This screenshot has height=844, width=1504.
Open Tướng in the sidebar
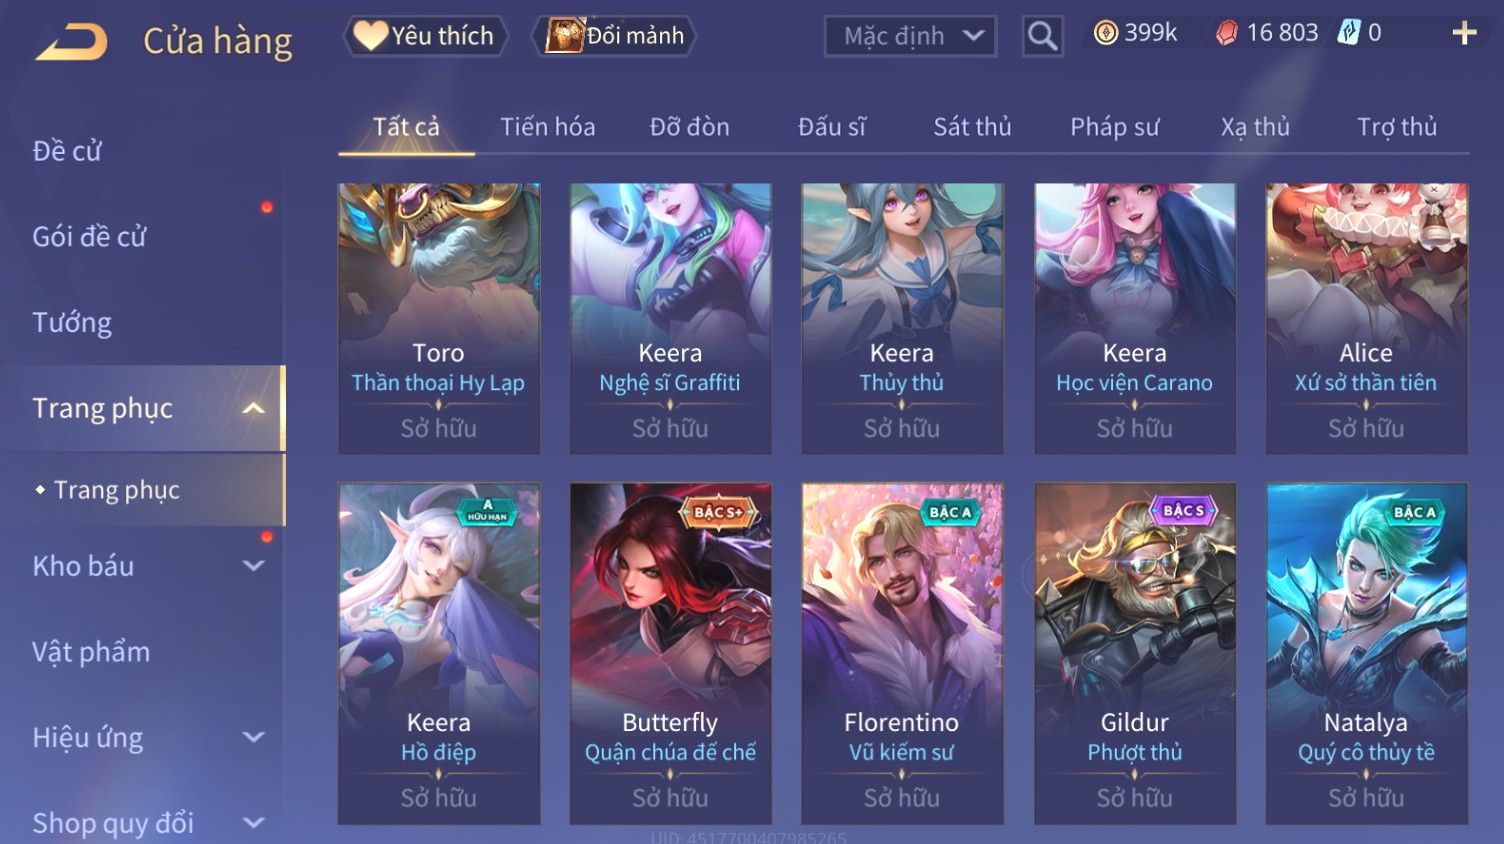pos(72,323)
